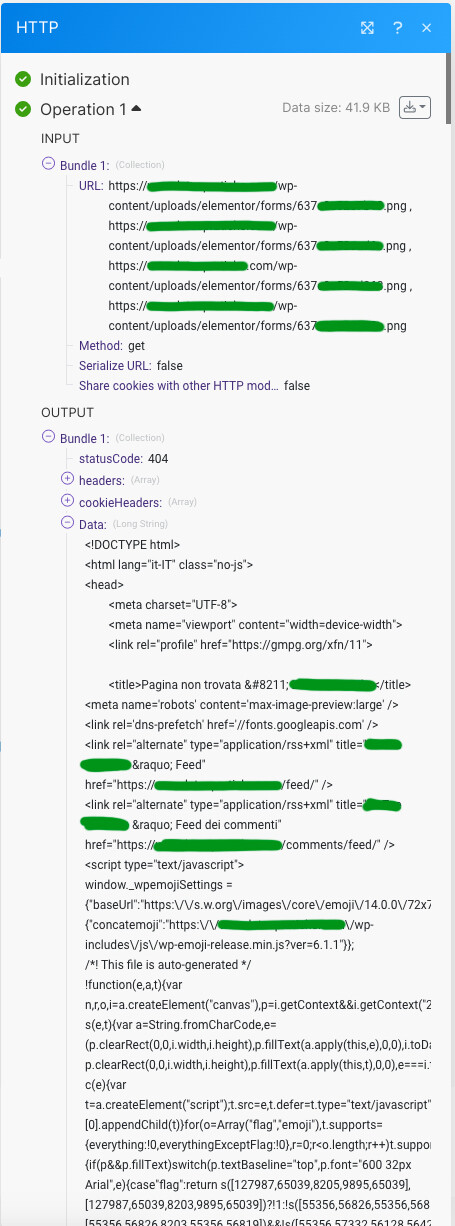Open the help question mark icon

click(398, 27)
